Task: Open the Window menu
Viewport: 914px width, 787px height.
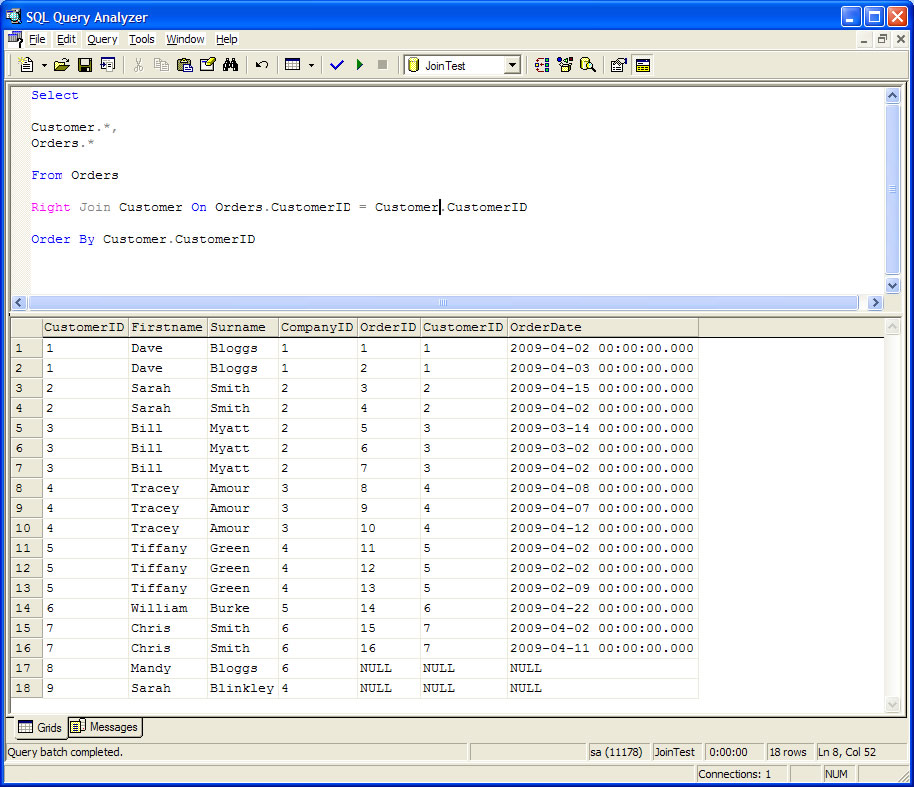Action: [x=185, y=39]
